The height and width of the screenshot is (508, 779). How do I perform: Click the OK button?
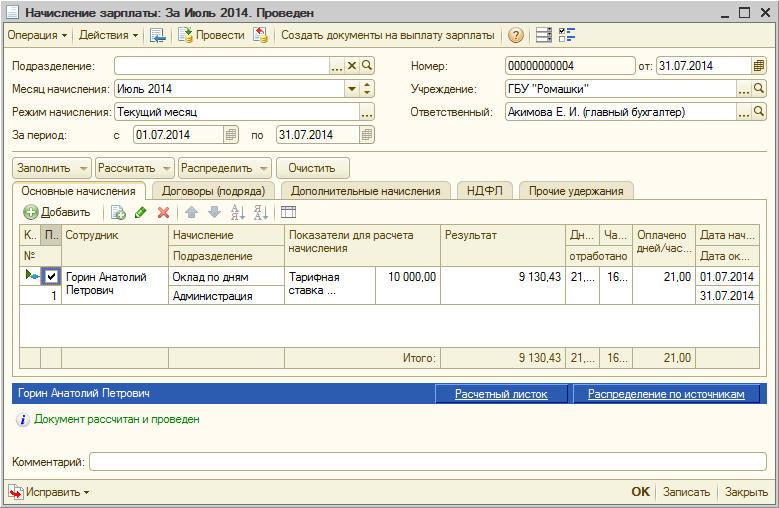(640, 492)
